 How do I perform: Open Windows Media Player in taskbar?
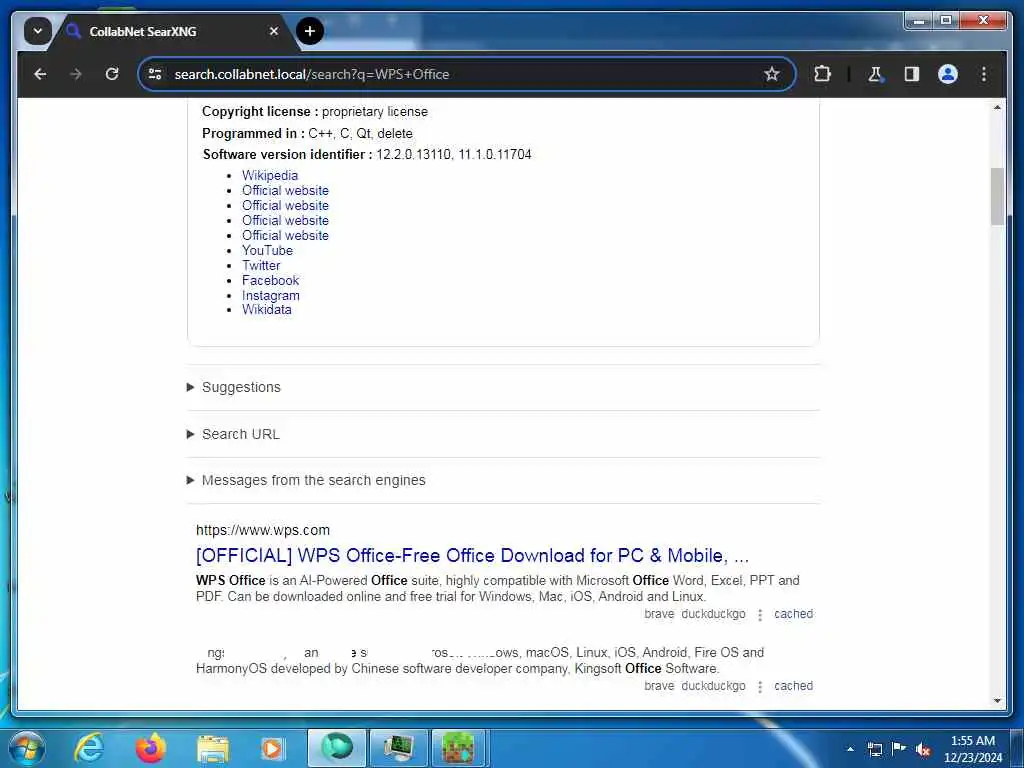(272, 748)
